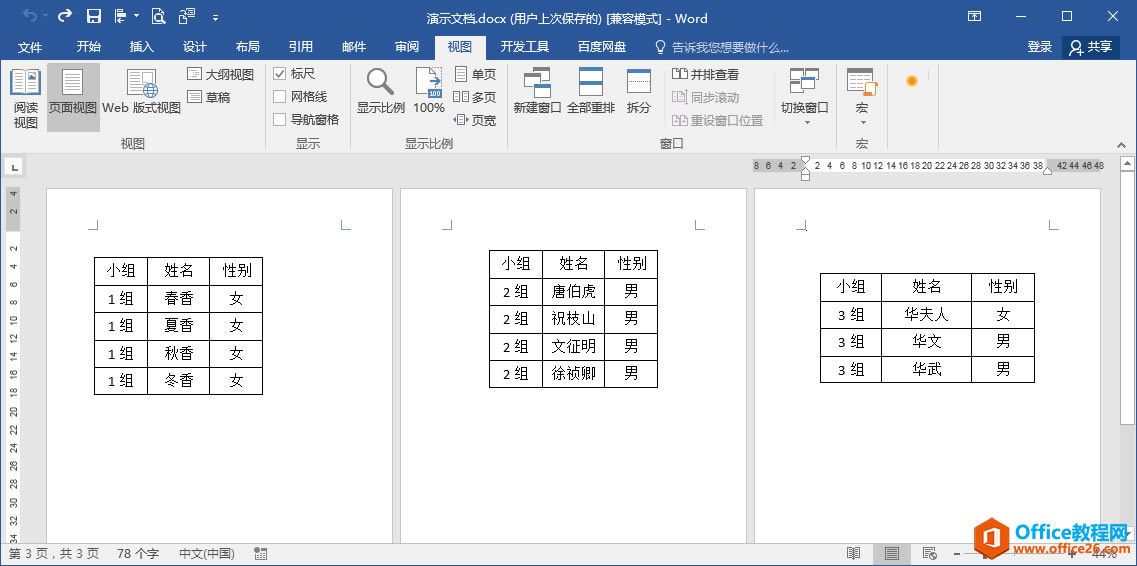Click the Save icon in quick access toolbar
Image resolution: width=1137 pixels, height=566 pixels.
(x=94, y=16)
